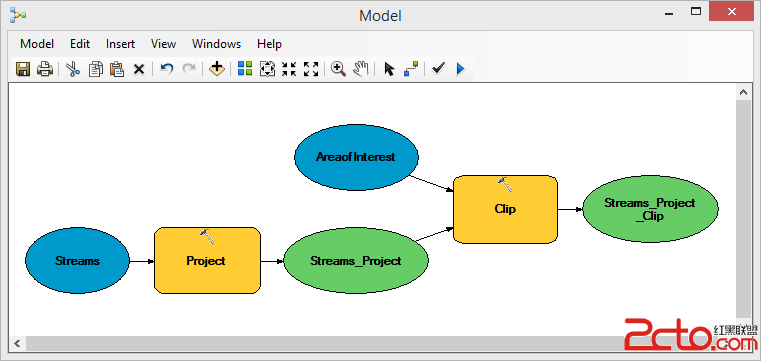Delete selected element with the X icon
The height and width of the screenshot is (361, 761).
tap(139, 69)
